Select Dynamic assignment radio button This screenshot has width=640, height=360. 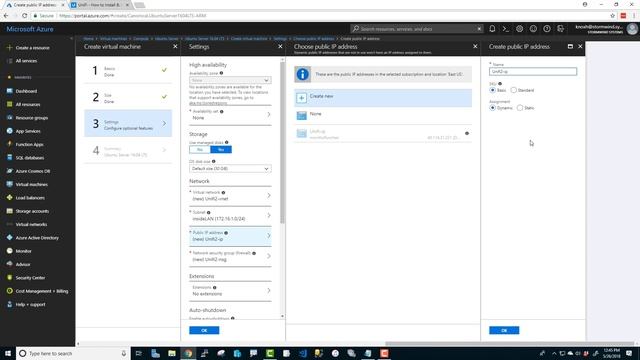493,108
